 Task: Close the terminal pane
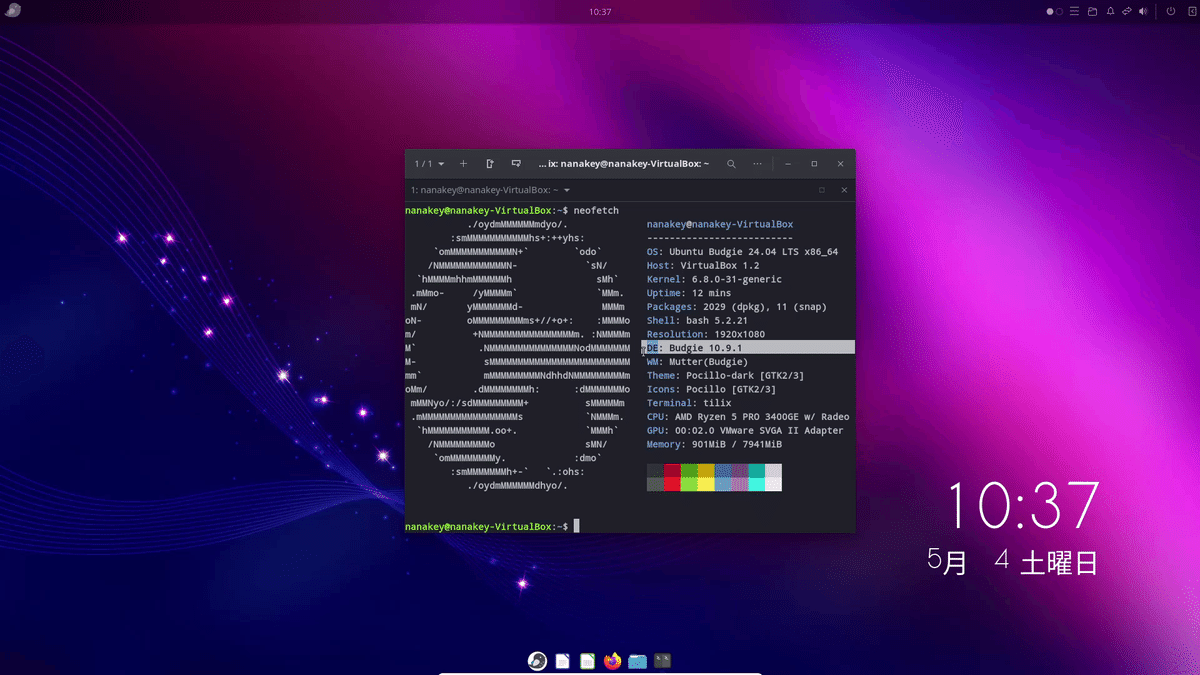point(844,190)
